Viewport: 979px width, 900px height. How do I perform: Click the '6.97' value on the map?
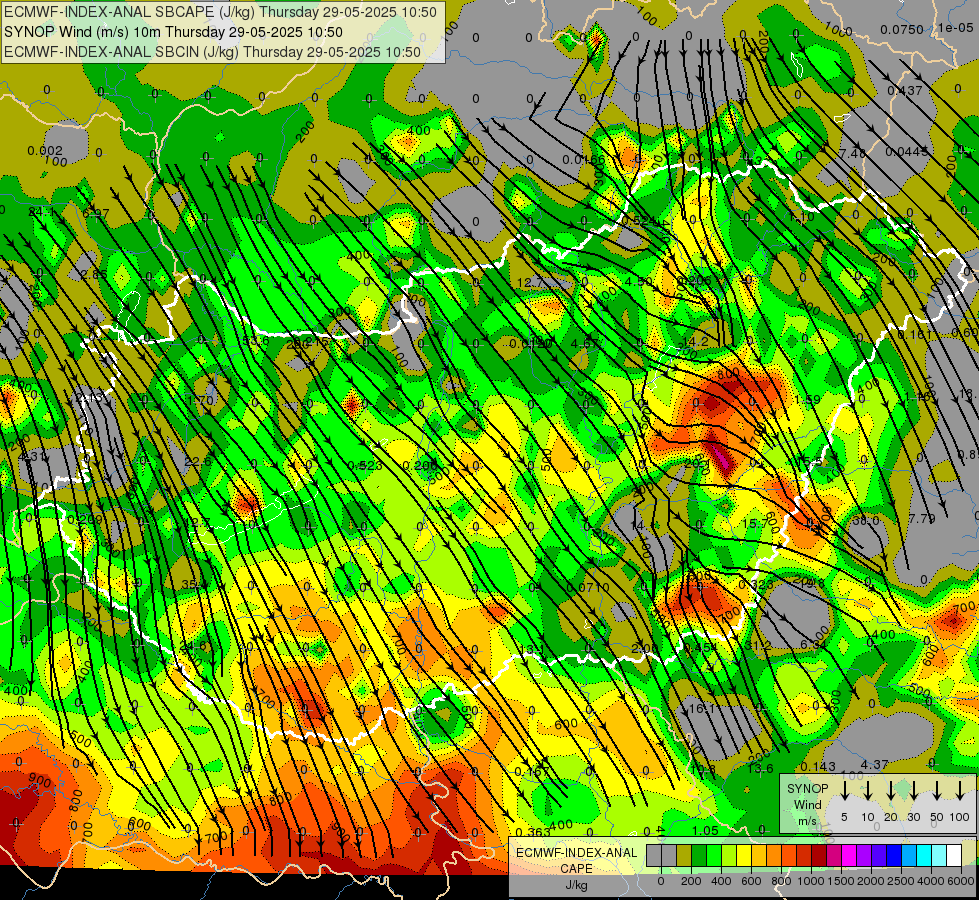tap(96, 214)
